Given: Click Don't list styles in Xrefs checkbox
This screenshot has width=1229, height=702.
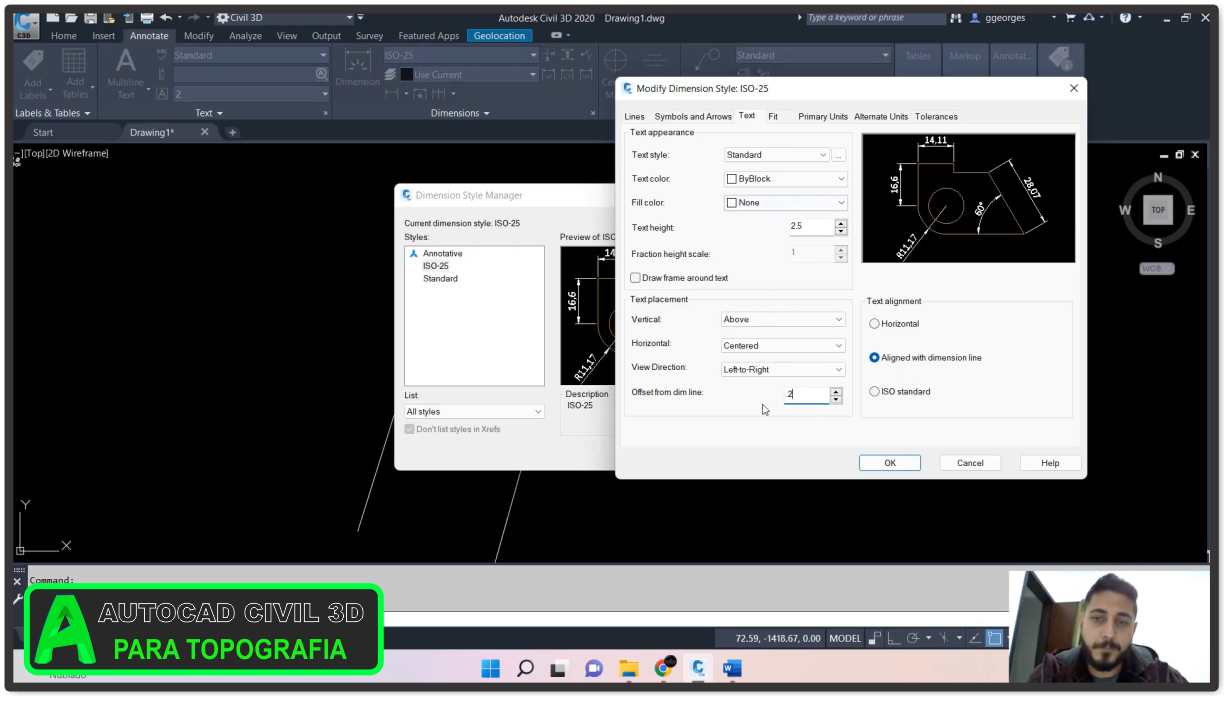Looking at the screenshot, I should [410, 429].
